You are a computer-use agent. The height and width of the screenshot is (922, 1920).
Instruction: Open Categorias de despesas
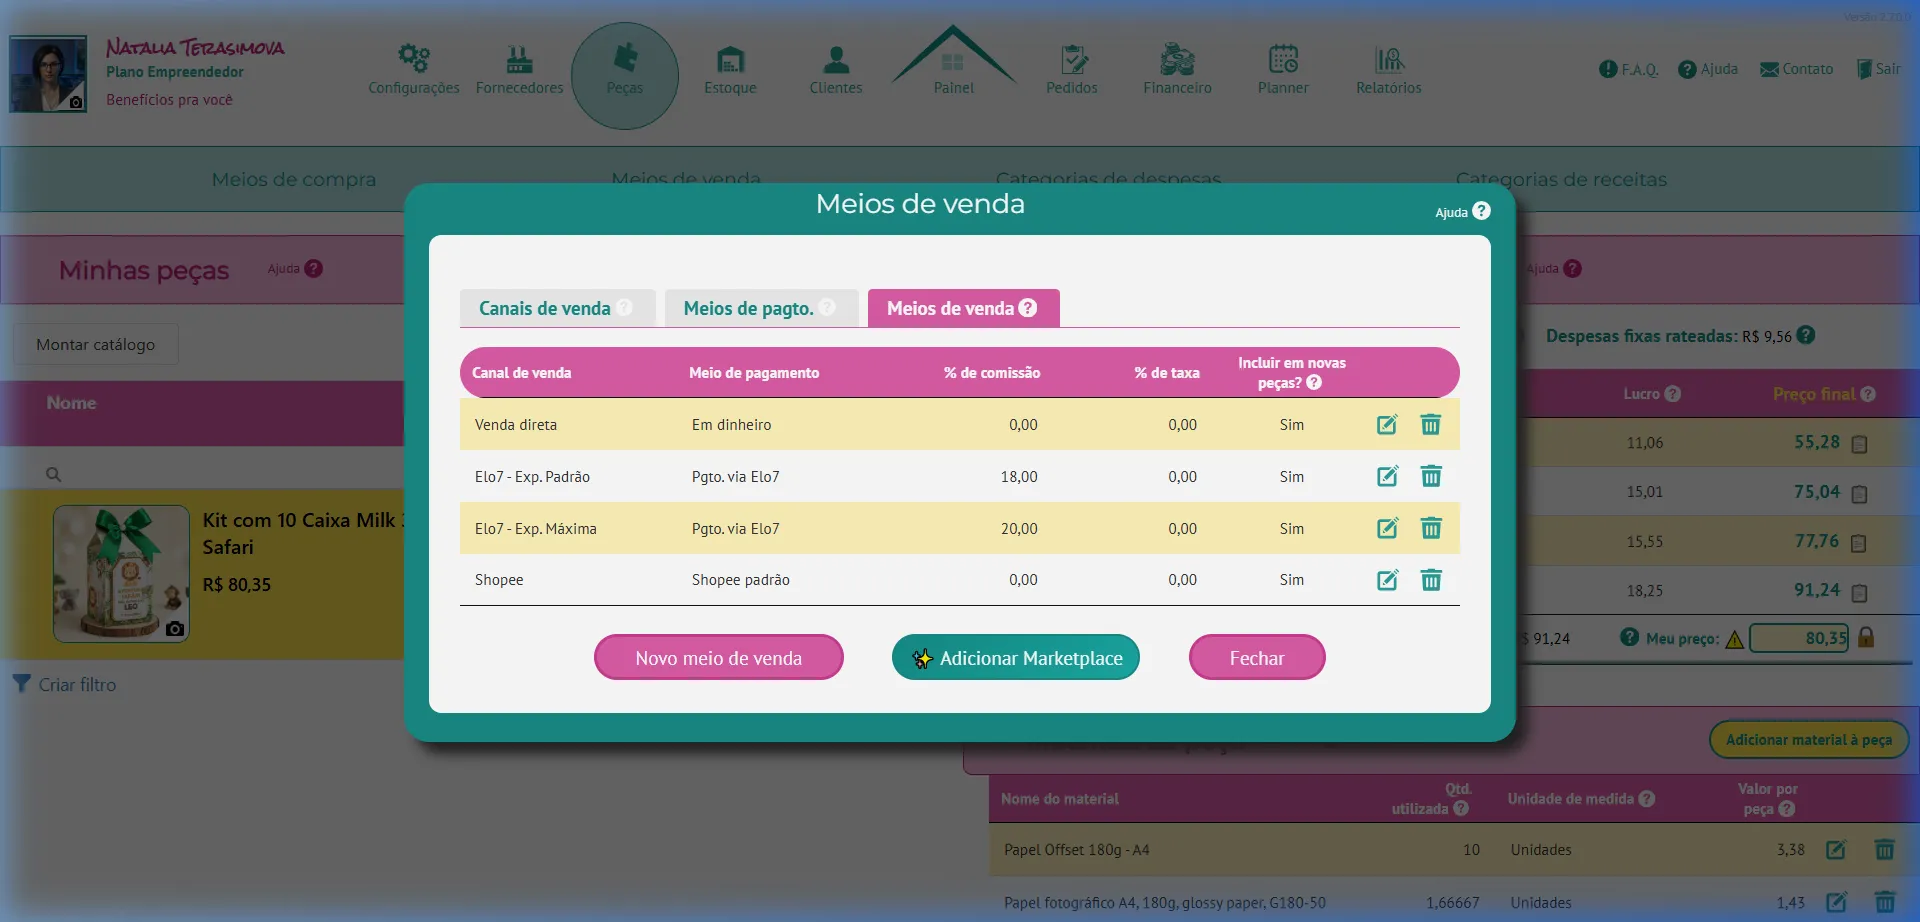click(x=1110, y=180)
